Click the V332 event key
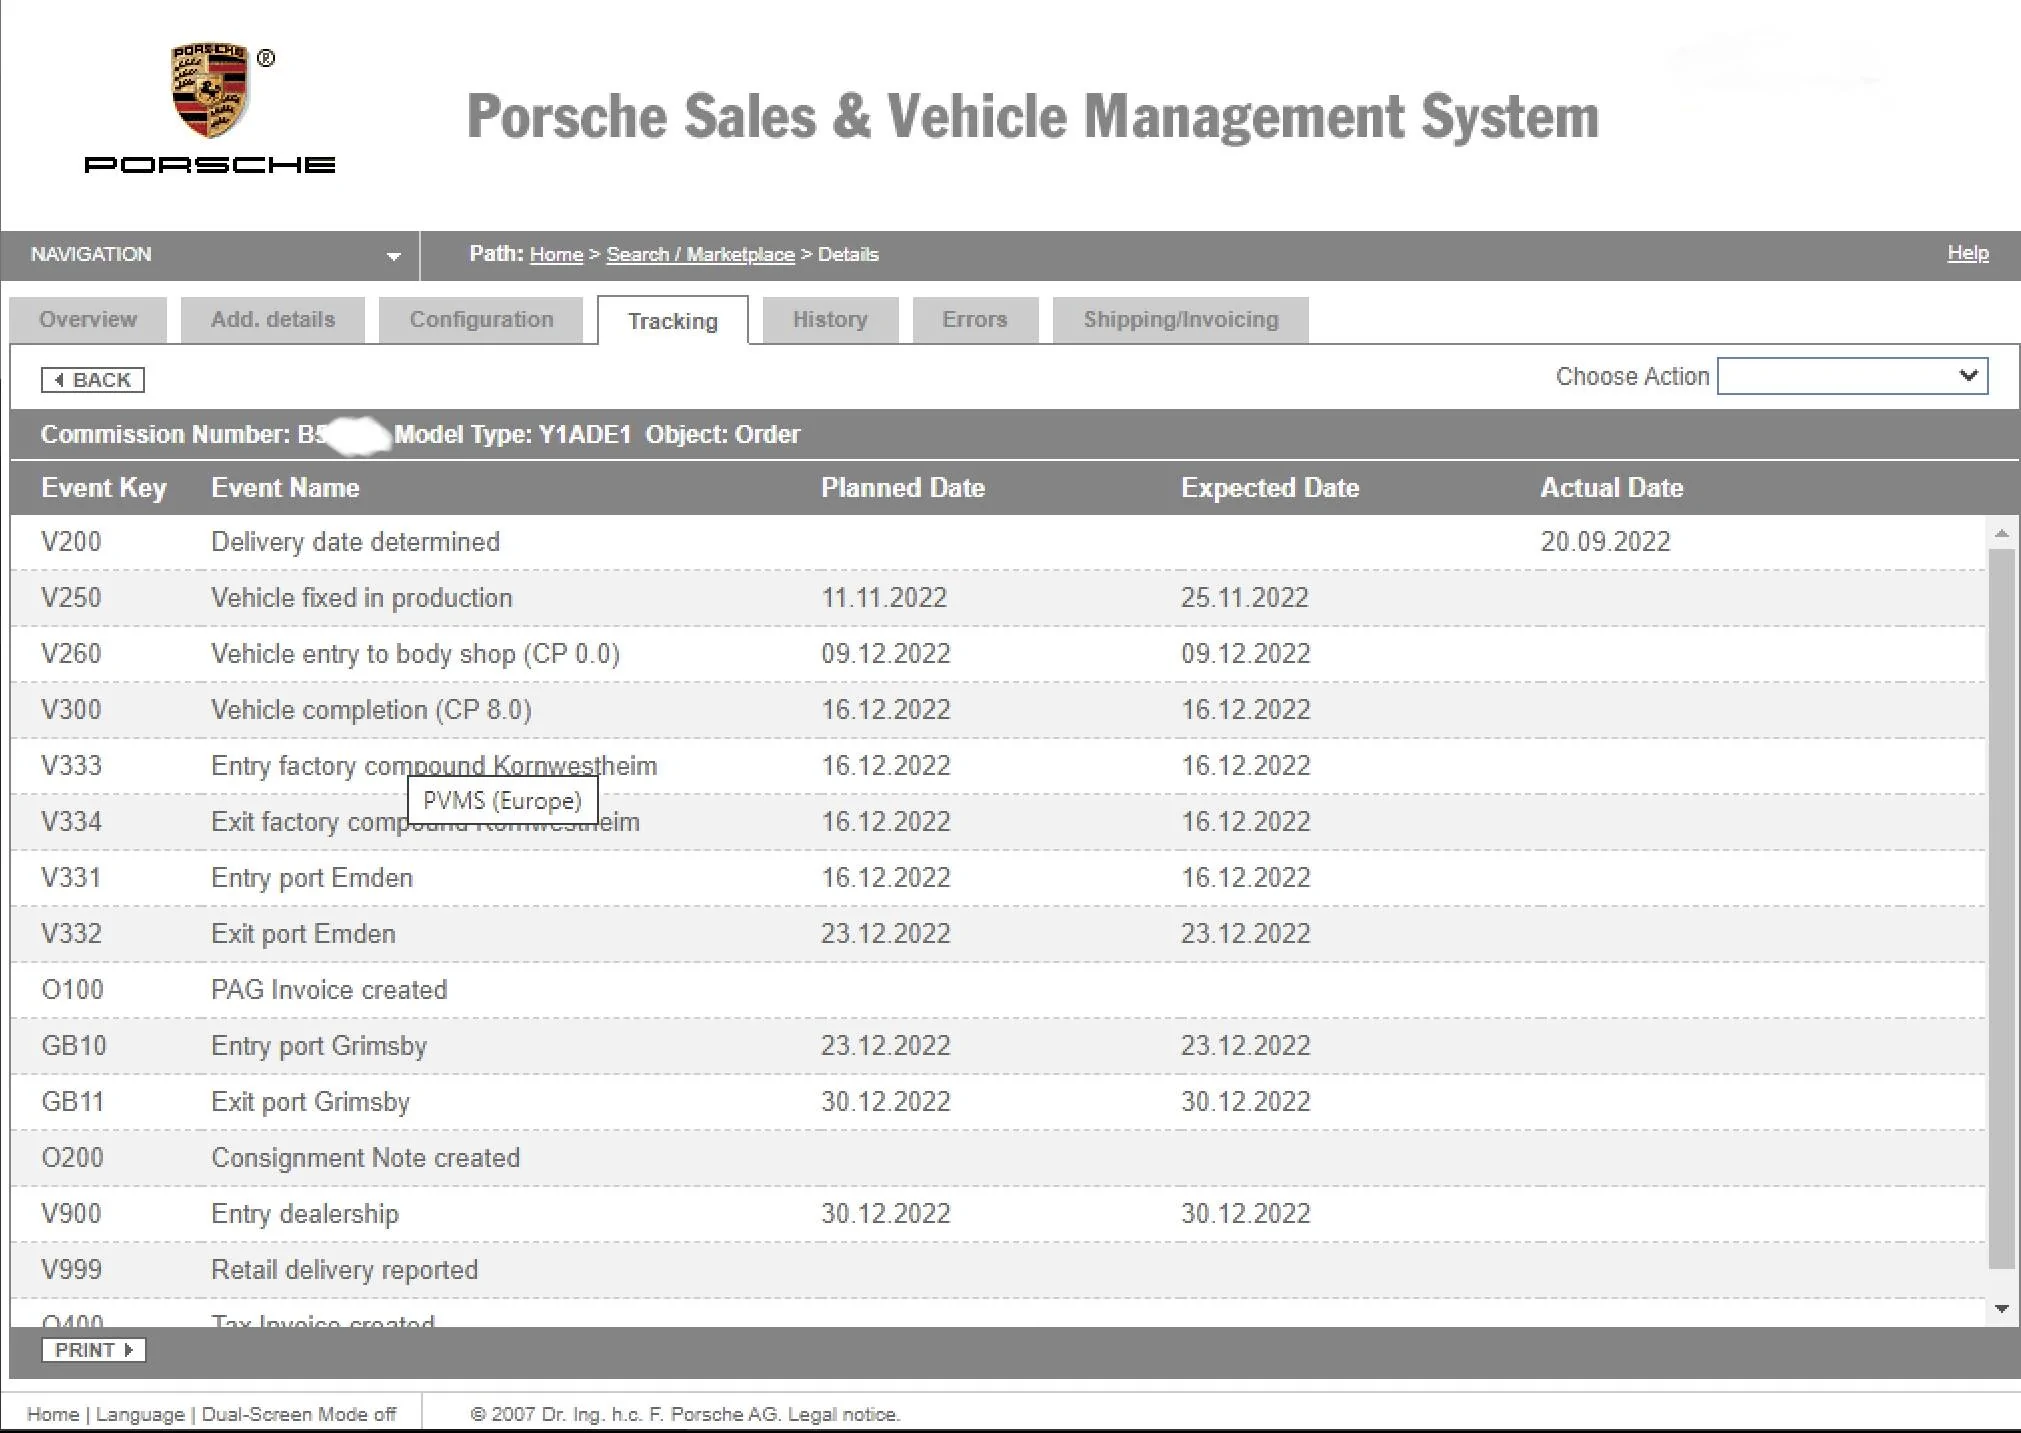2021x1433 pixels. (71, 934)
